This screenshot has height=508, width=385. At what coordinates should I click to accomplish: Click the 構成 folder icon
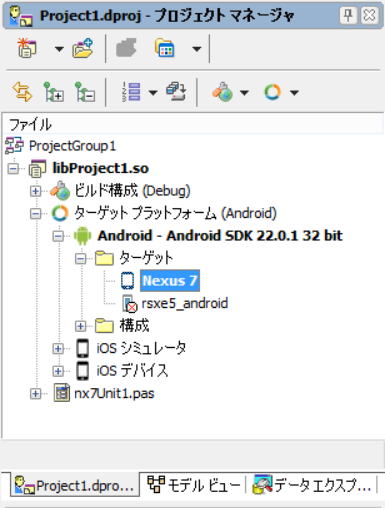[104, 326]
